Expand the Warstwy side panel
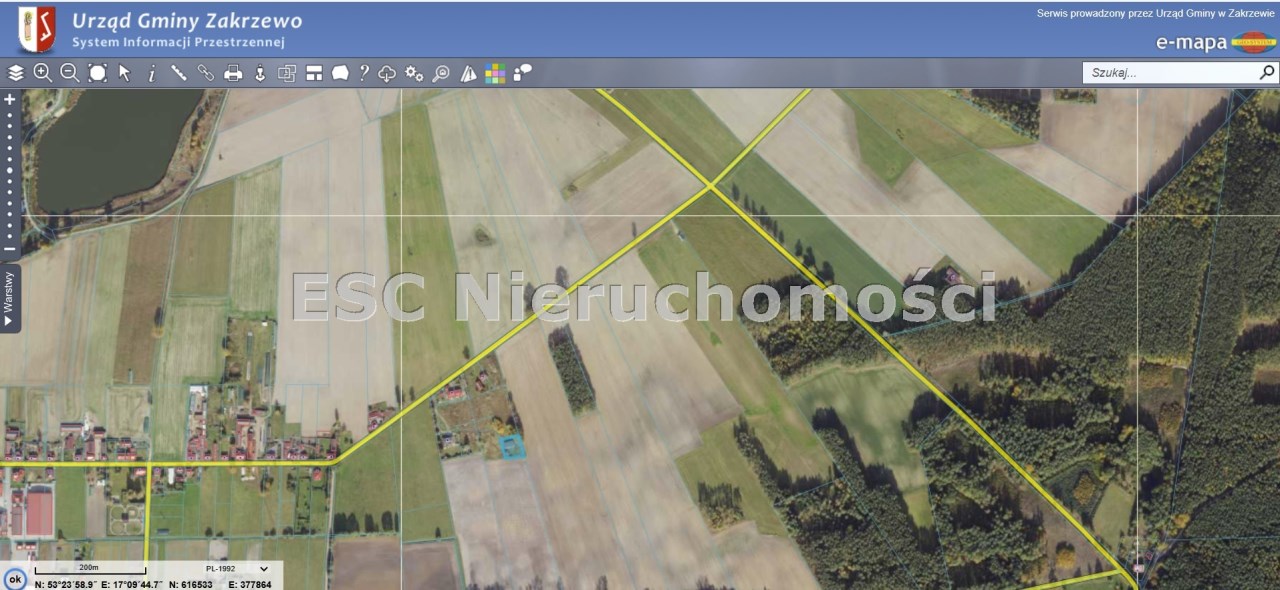 coord(9,297)
